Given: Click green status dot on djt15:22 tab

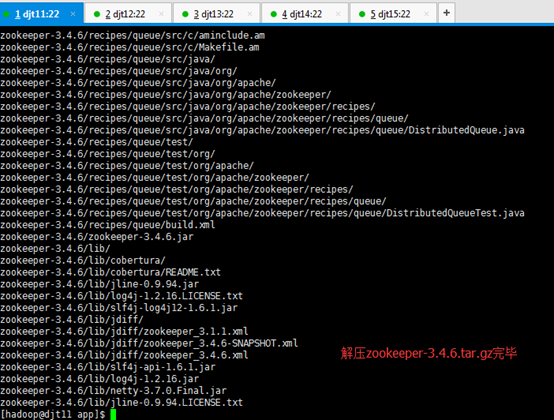Looking at the screenshot, I should (362, 14).
